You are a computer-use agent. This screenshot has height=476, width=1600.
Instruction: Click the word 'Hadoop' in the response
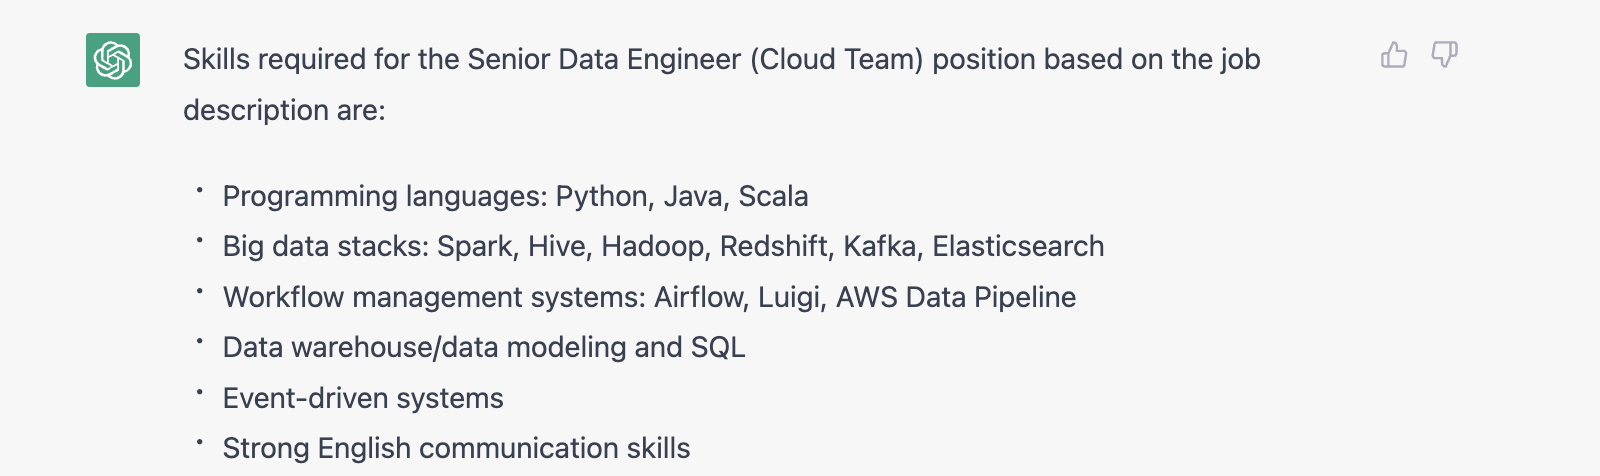(653, 246)
